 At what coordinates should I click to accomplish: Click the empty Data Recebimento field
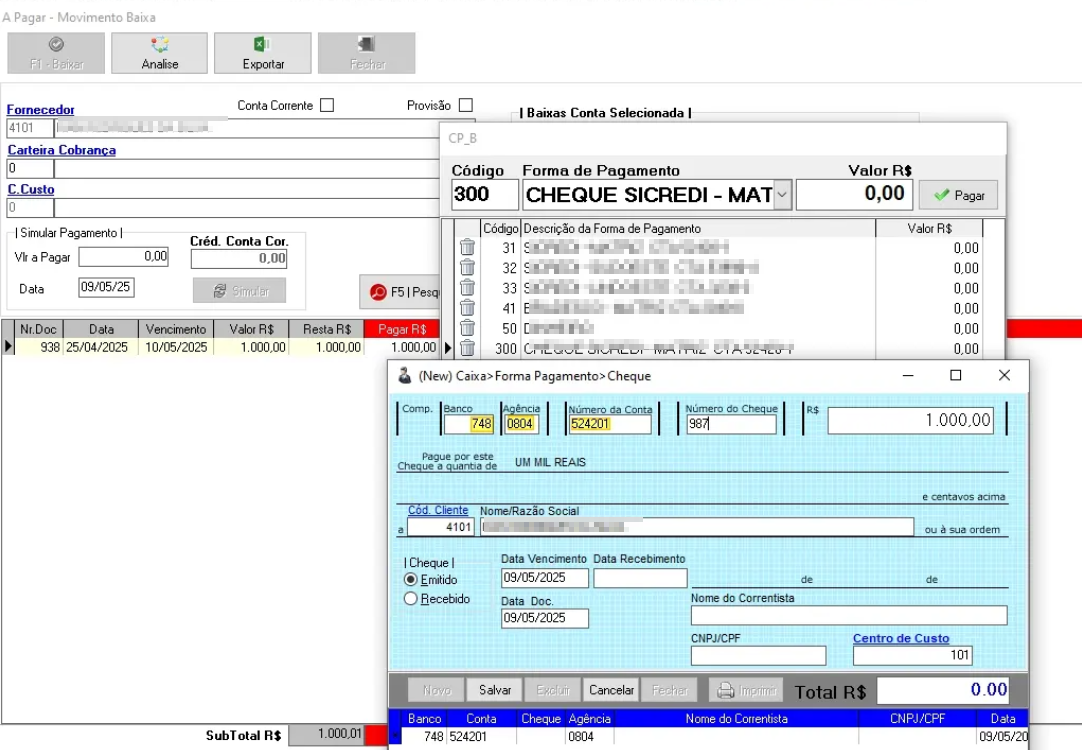[x=640, y=578]
